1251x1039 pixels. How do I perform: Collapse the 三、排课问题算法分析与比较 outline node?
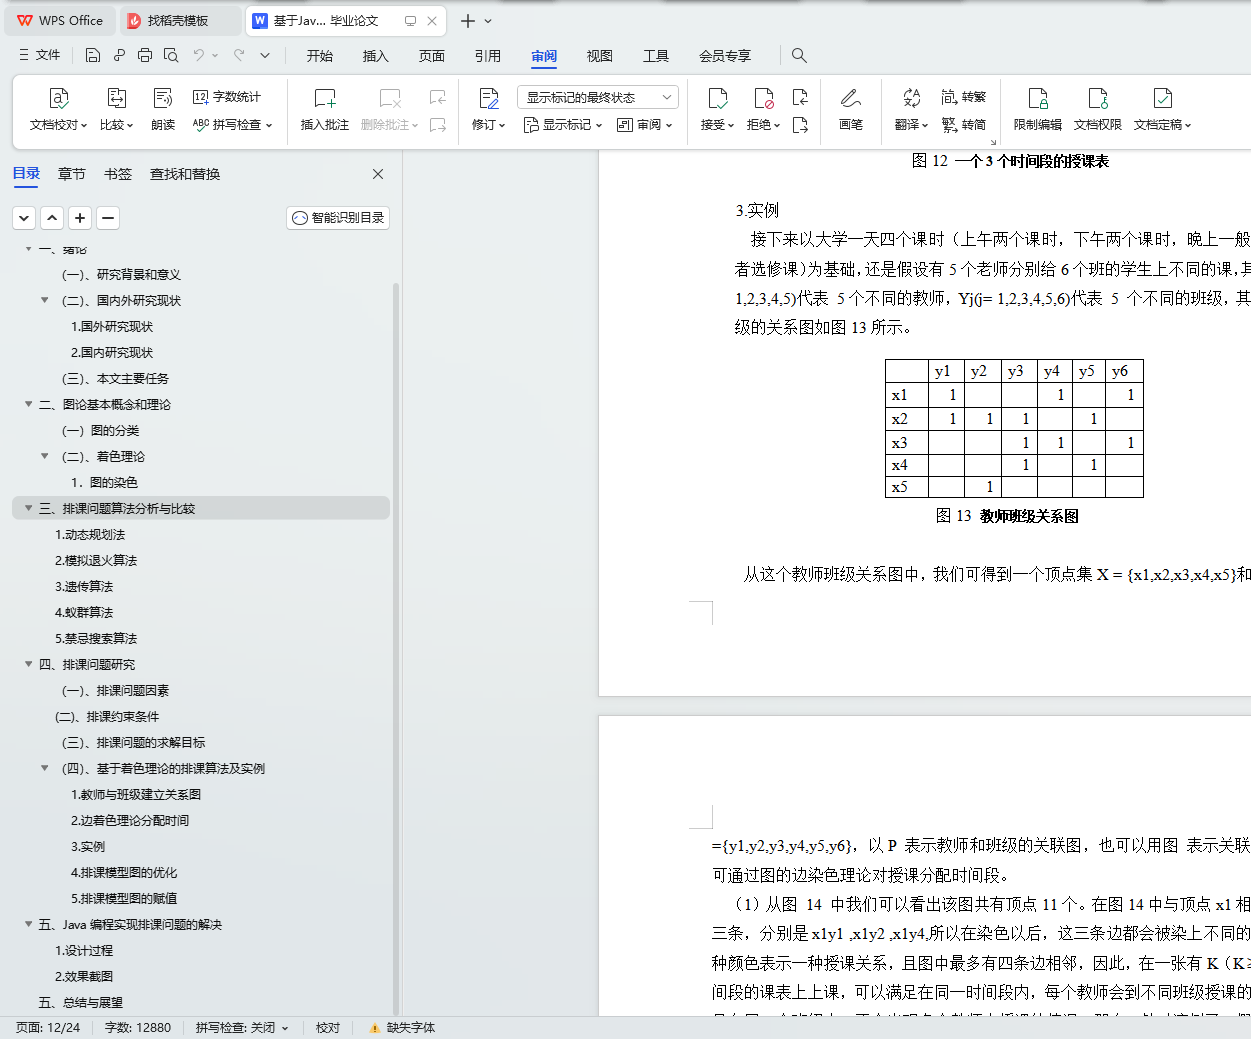point(29,508)
